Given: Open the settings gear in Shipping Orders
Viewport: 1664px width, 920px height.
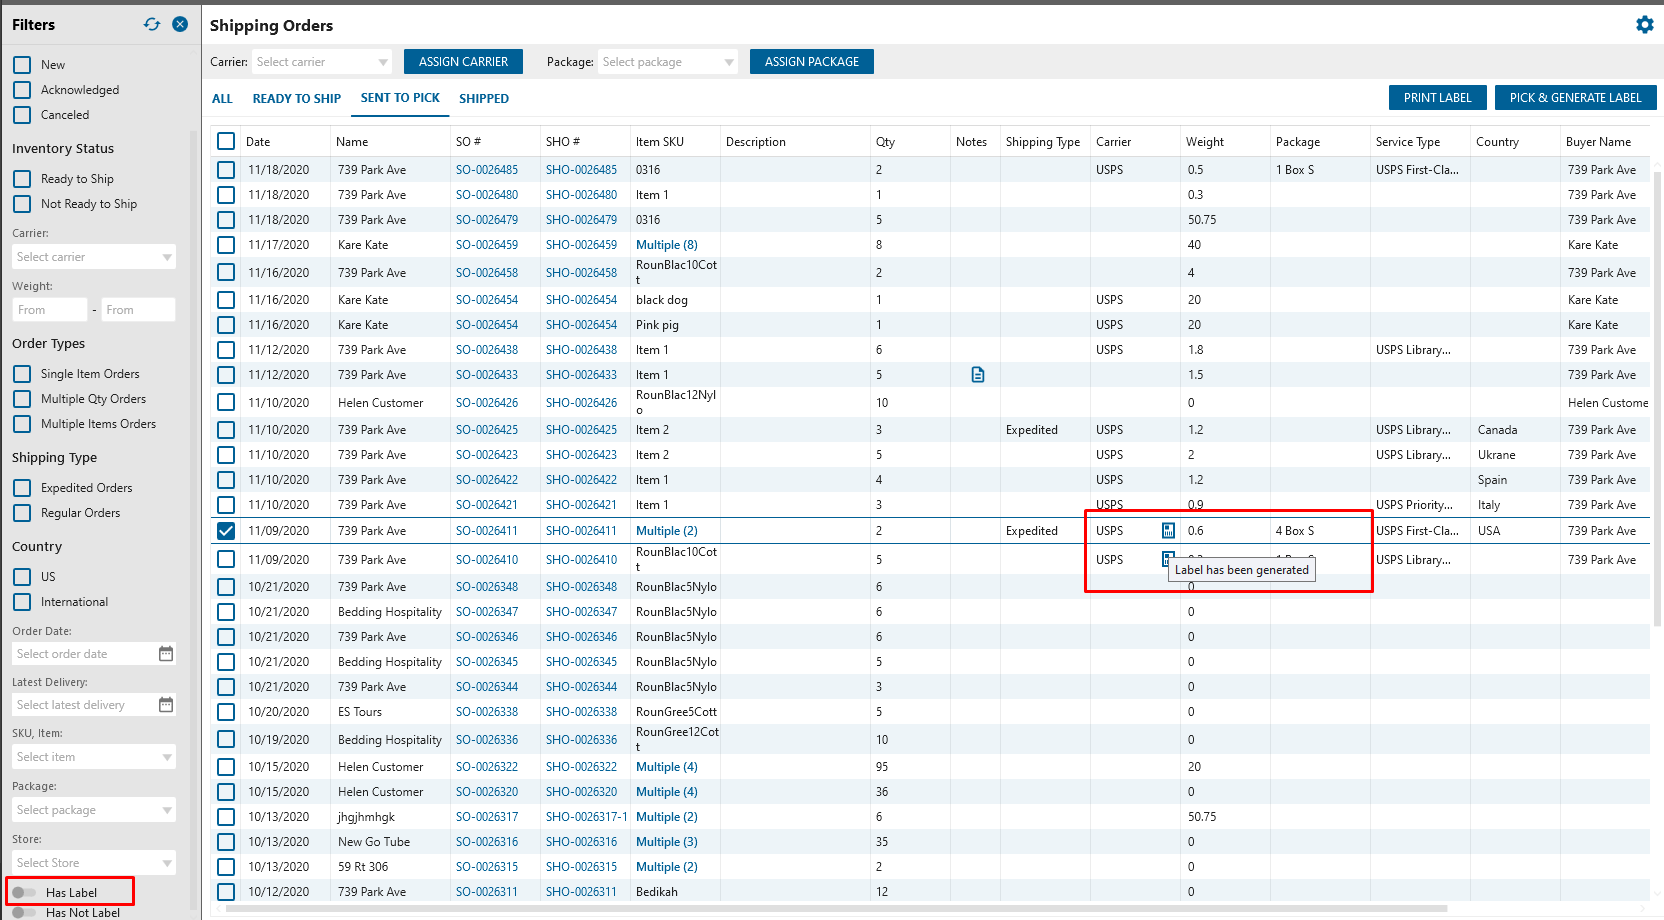Looking at the screenshot, I should pyautogui.click(x=1644, y=25).
